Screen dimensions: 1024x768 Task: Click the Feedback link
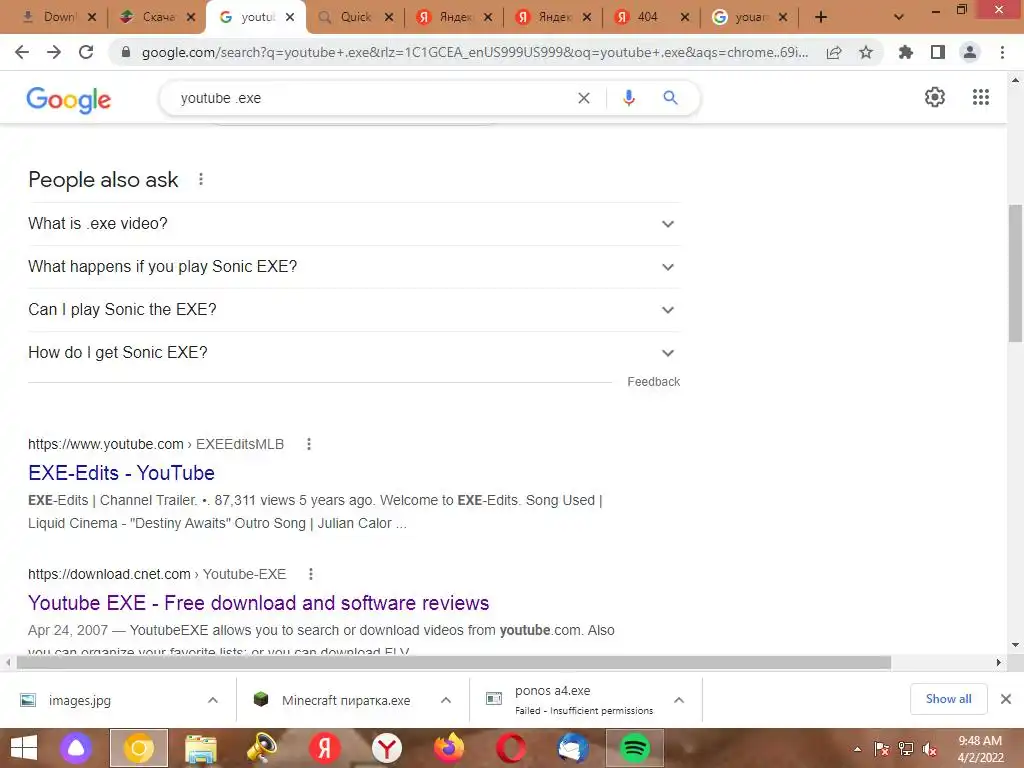[654, 381]
